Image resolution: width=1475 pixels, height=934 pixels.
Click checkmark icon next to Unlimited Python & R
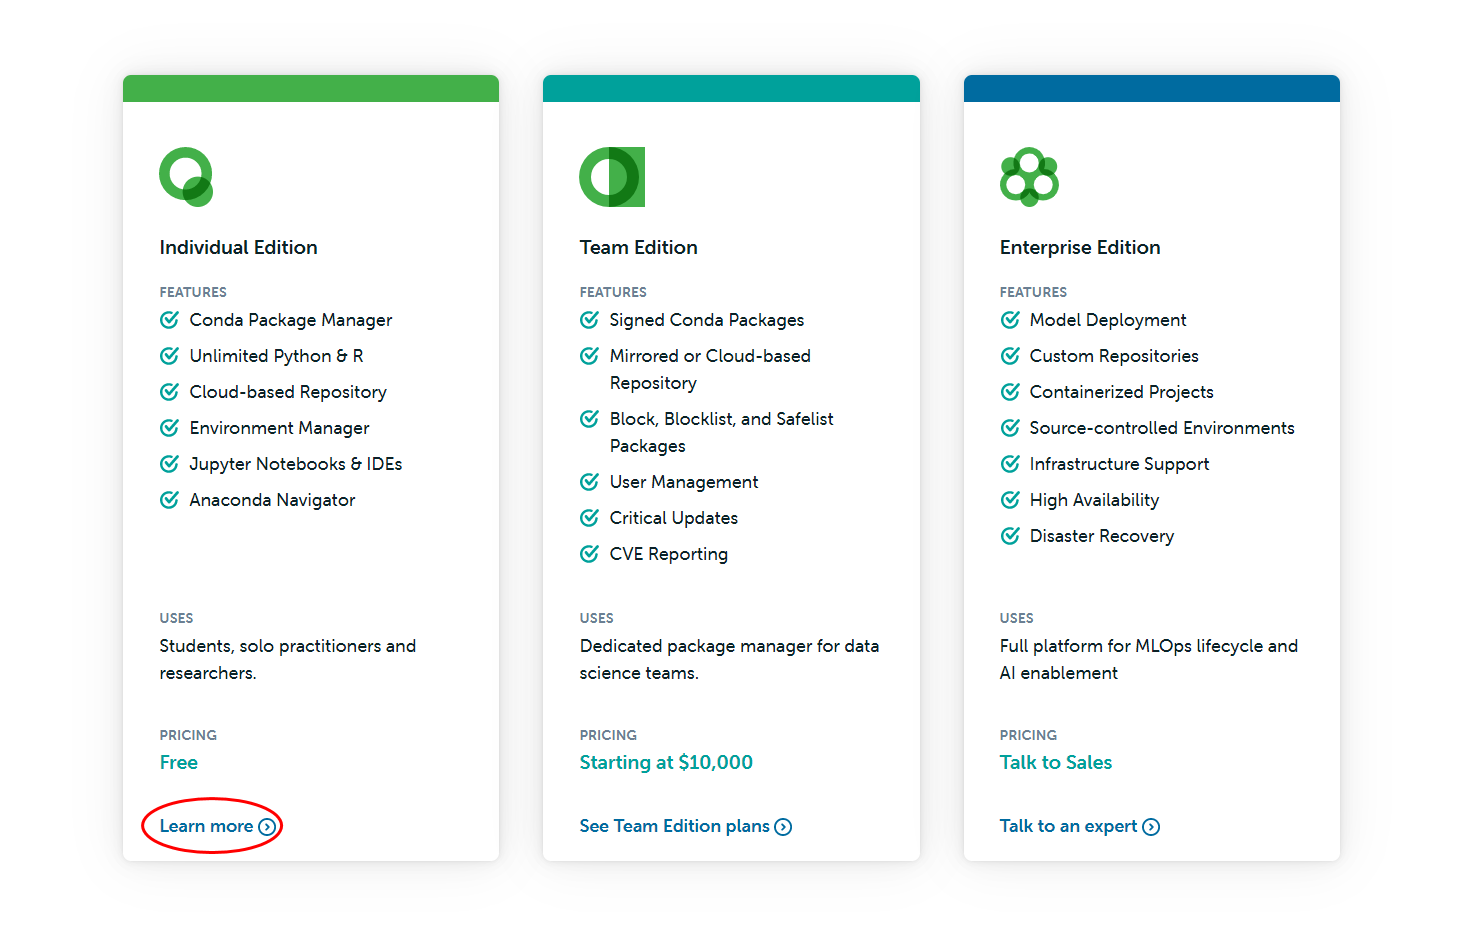(170, 356)
